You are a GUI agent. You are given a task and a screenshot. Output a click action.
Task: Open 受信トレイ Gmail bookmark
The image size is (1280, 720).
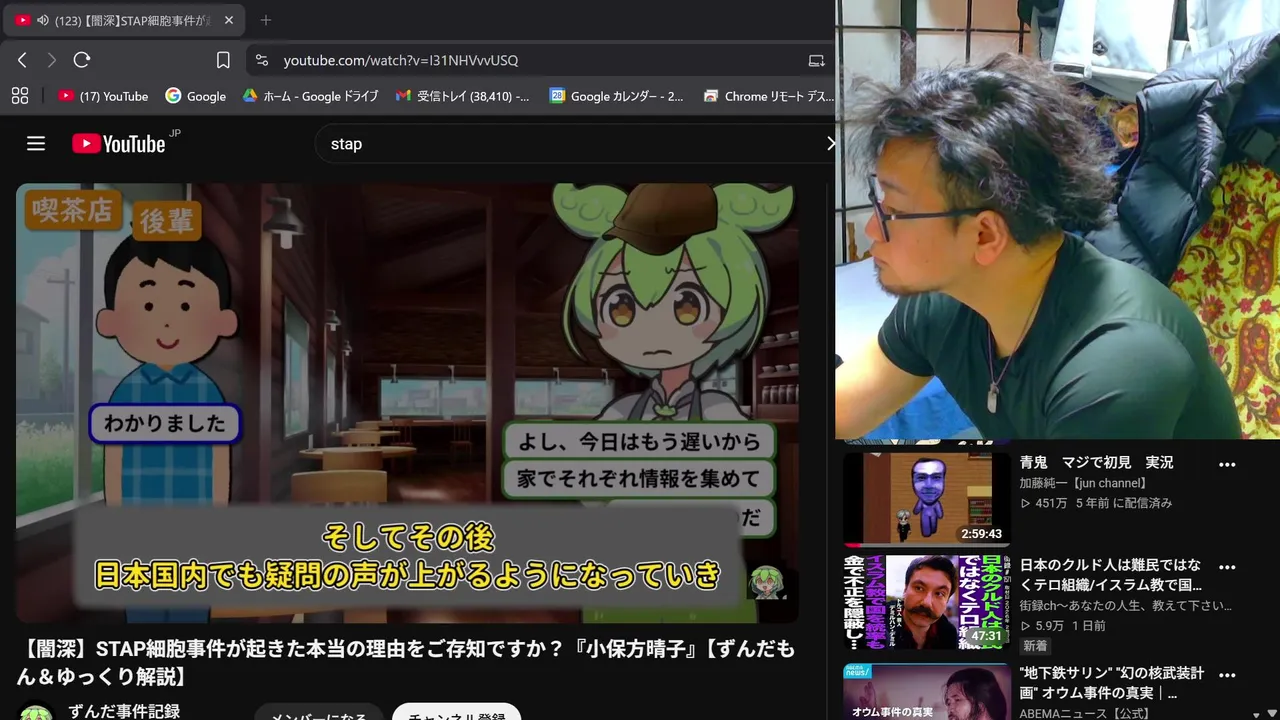pos(463,96)
